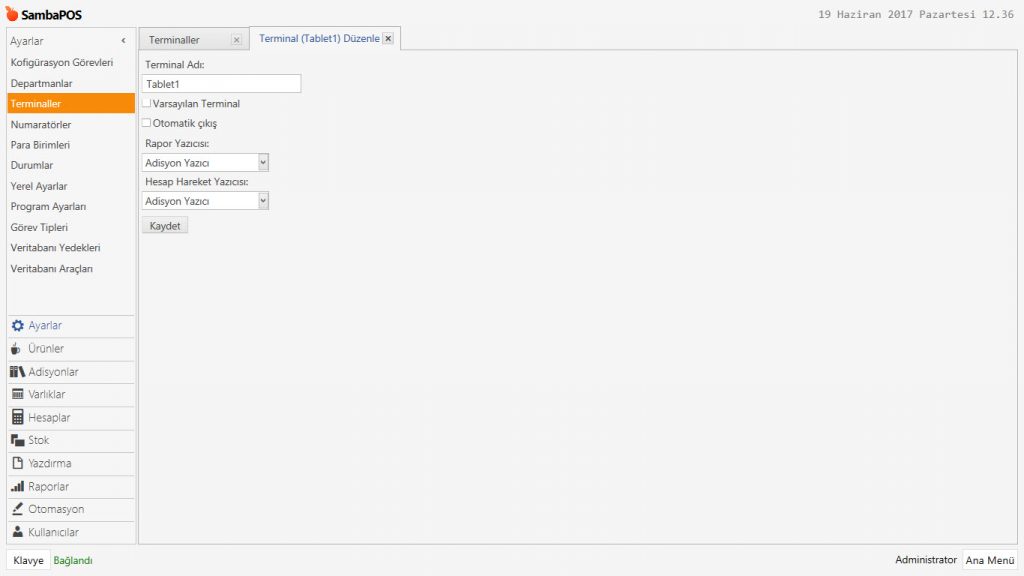The image size is (1024, 576).
Task: Check the Otomatik çıkış option
Action: pos(146,122)
